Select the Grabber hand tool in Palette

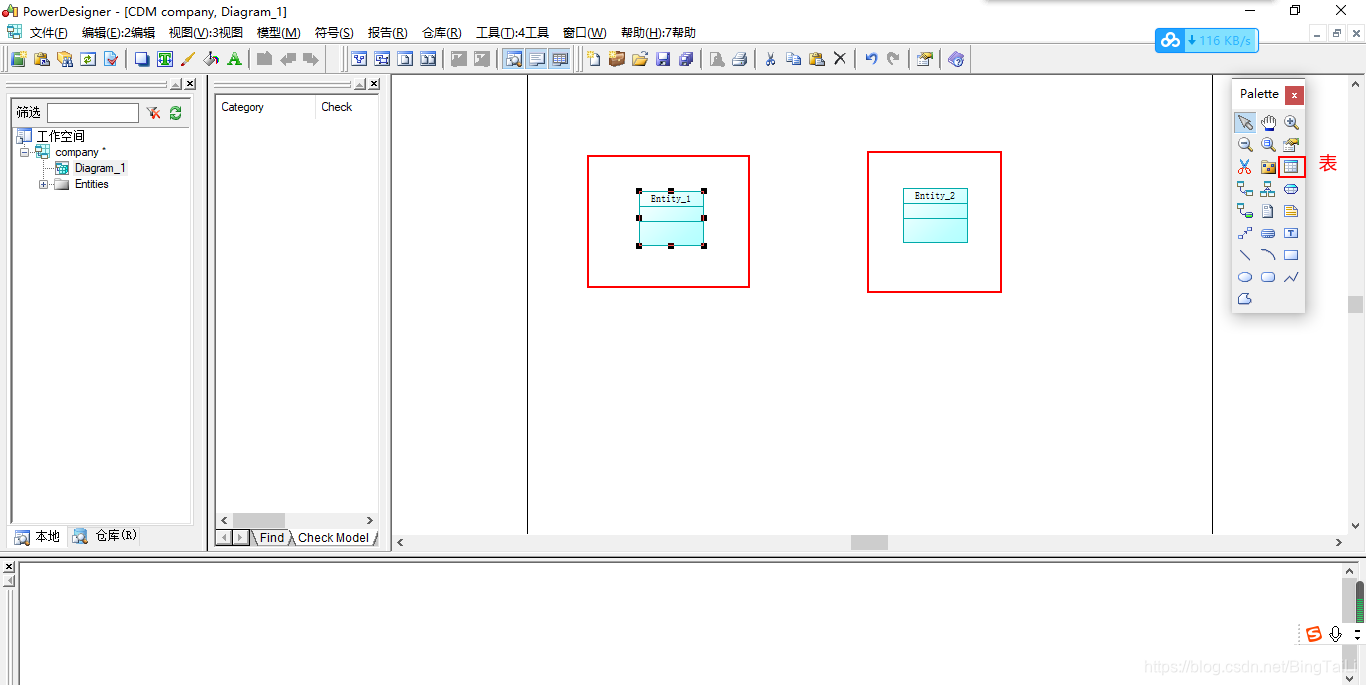[x=1268, y=123]
